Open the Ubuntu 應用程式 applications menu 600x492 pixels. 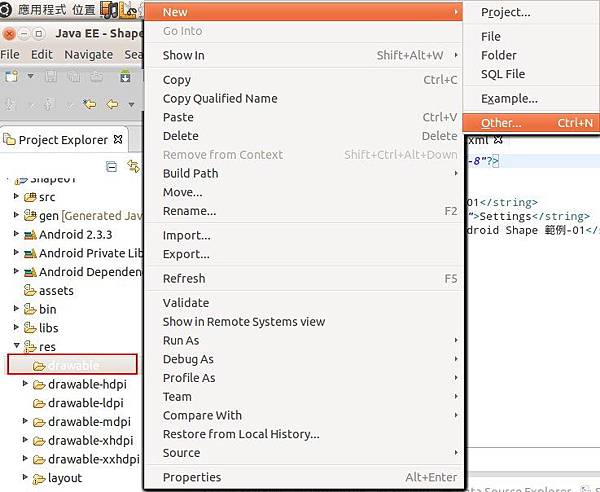coord(42,10)
